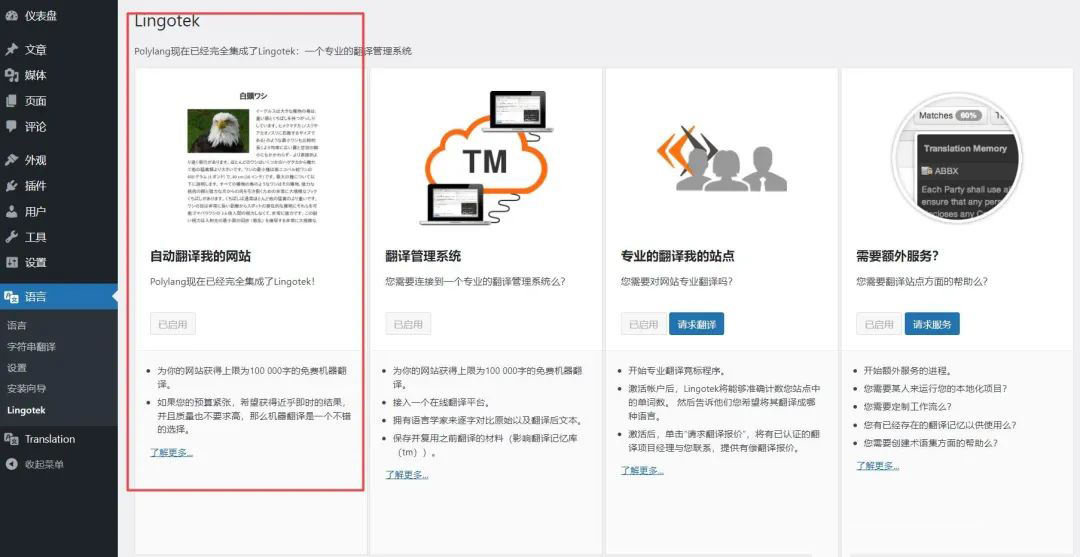
Task: Follow 了解更多 link in 专业的翻译我的站点 card
Action: pyautogui.click(x=643, y=470)
